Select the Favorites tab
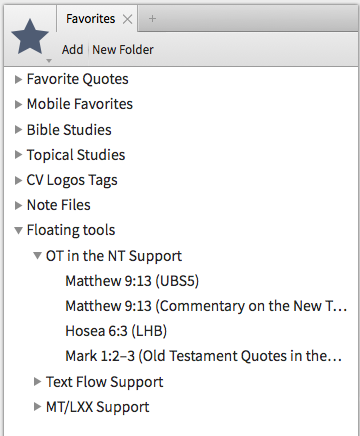The width and height of the screenshot is (360, 436). click(90, 19)
